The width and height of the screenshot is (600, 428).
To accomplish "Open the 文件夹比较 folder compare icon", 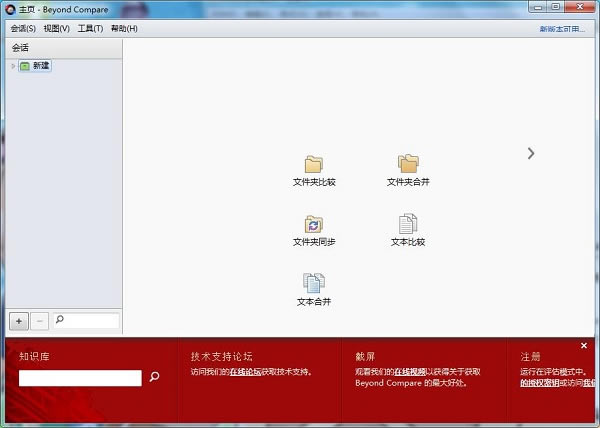I will 314,165.
